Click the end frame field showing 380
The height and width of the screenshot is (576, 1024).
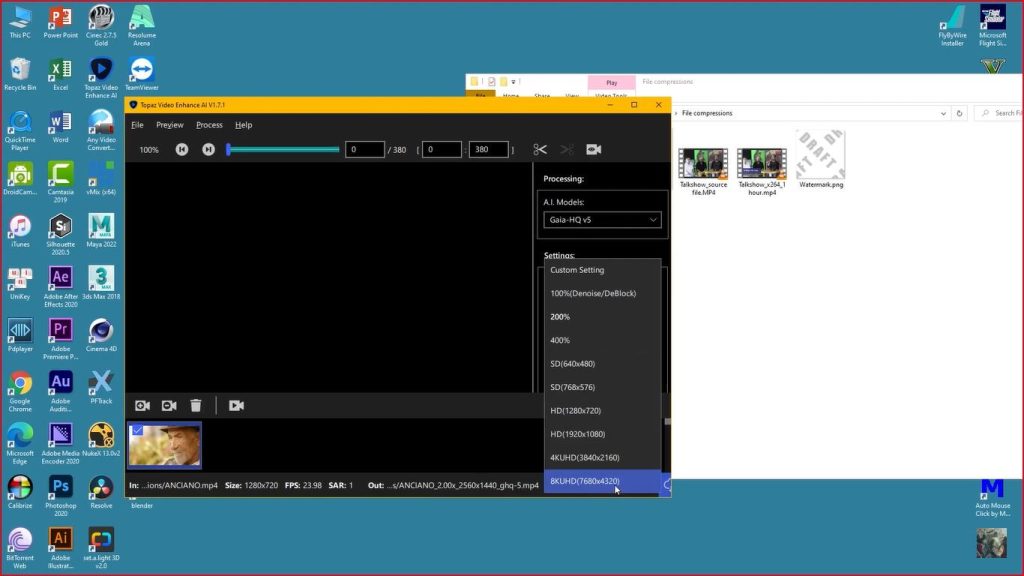pos(490,150)
